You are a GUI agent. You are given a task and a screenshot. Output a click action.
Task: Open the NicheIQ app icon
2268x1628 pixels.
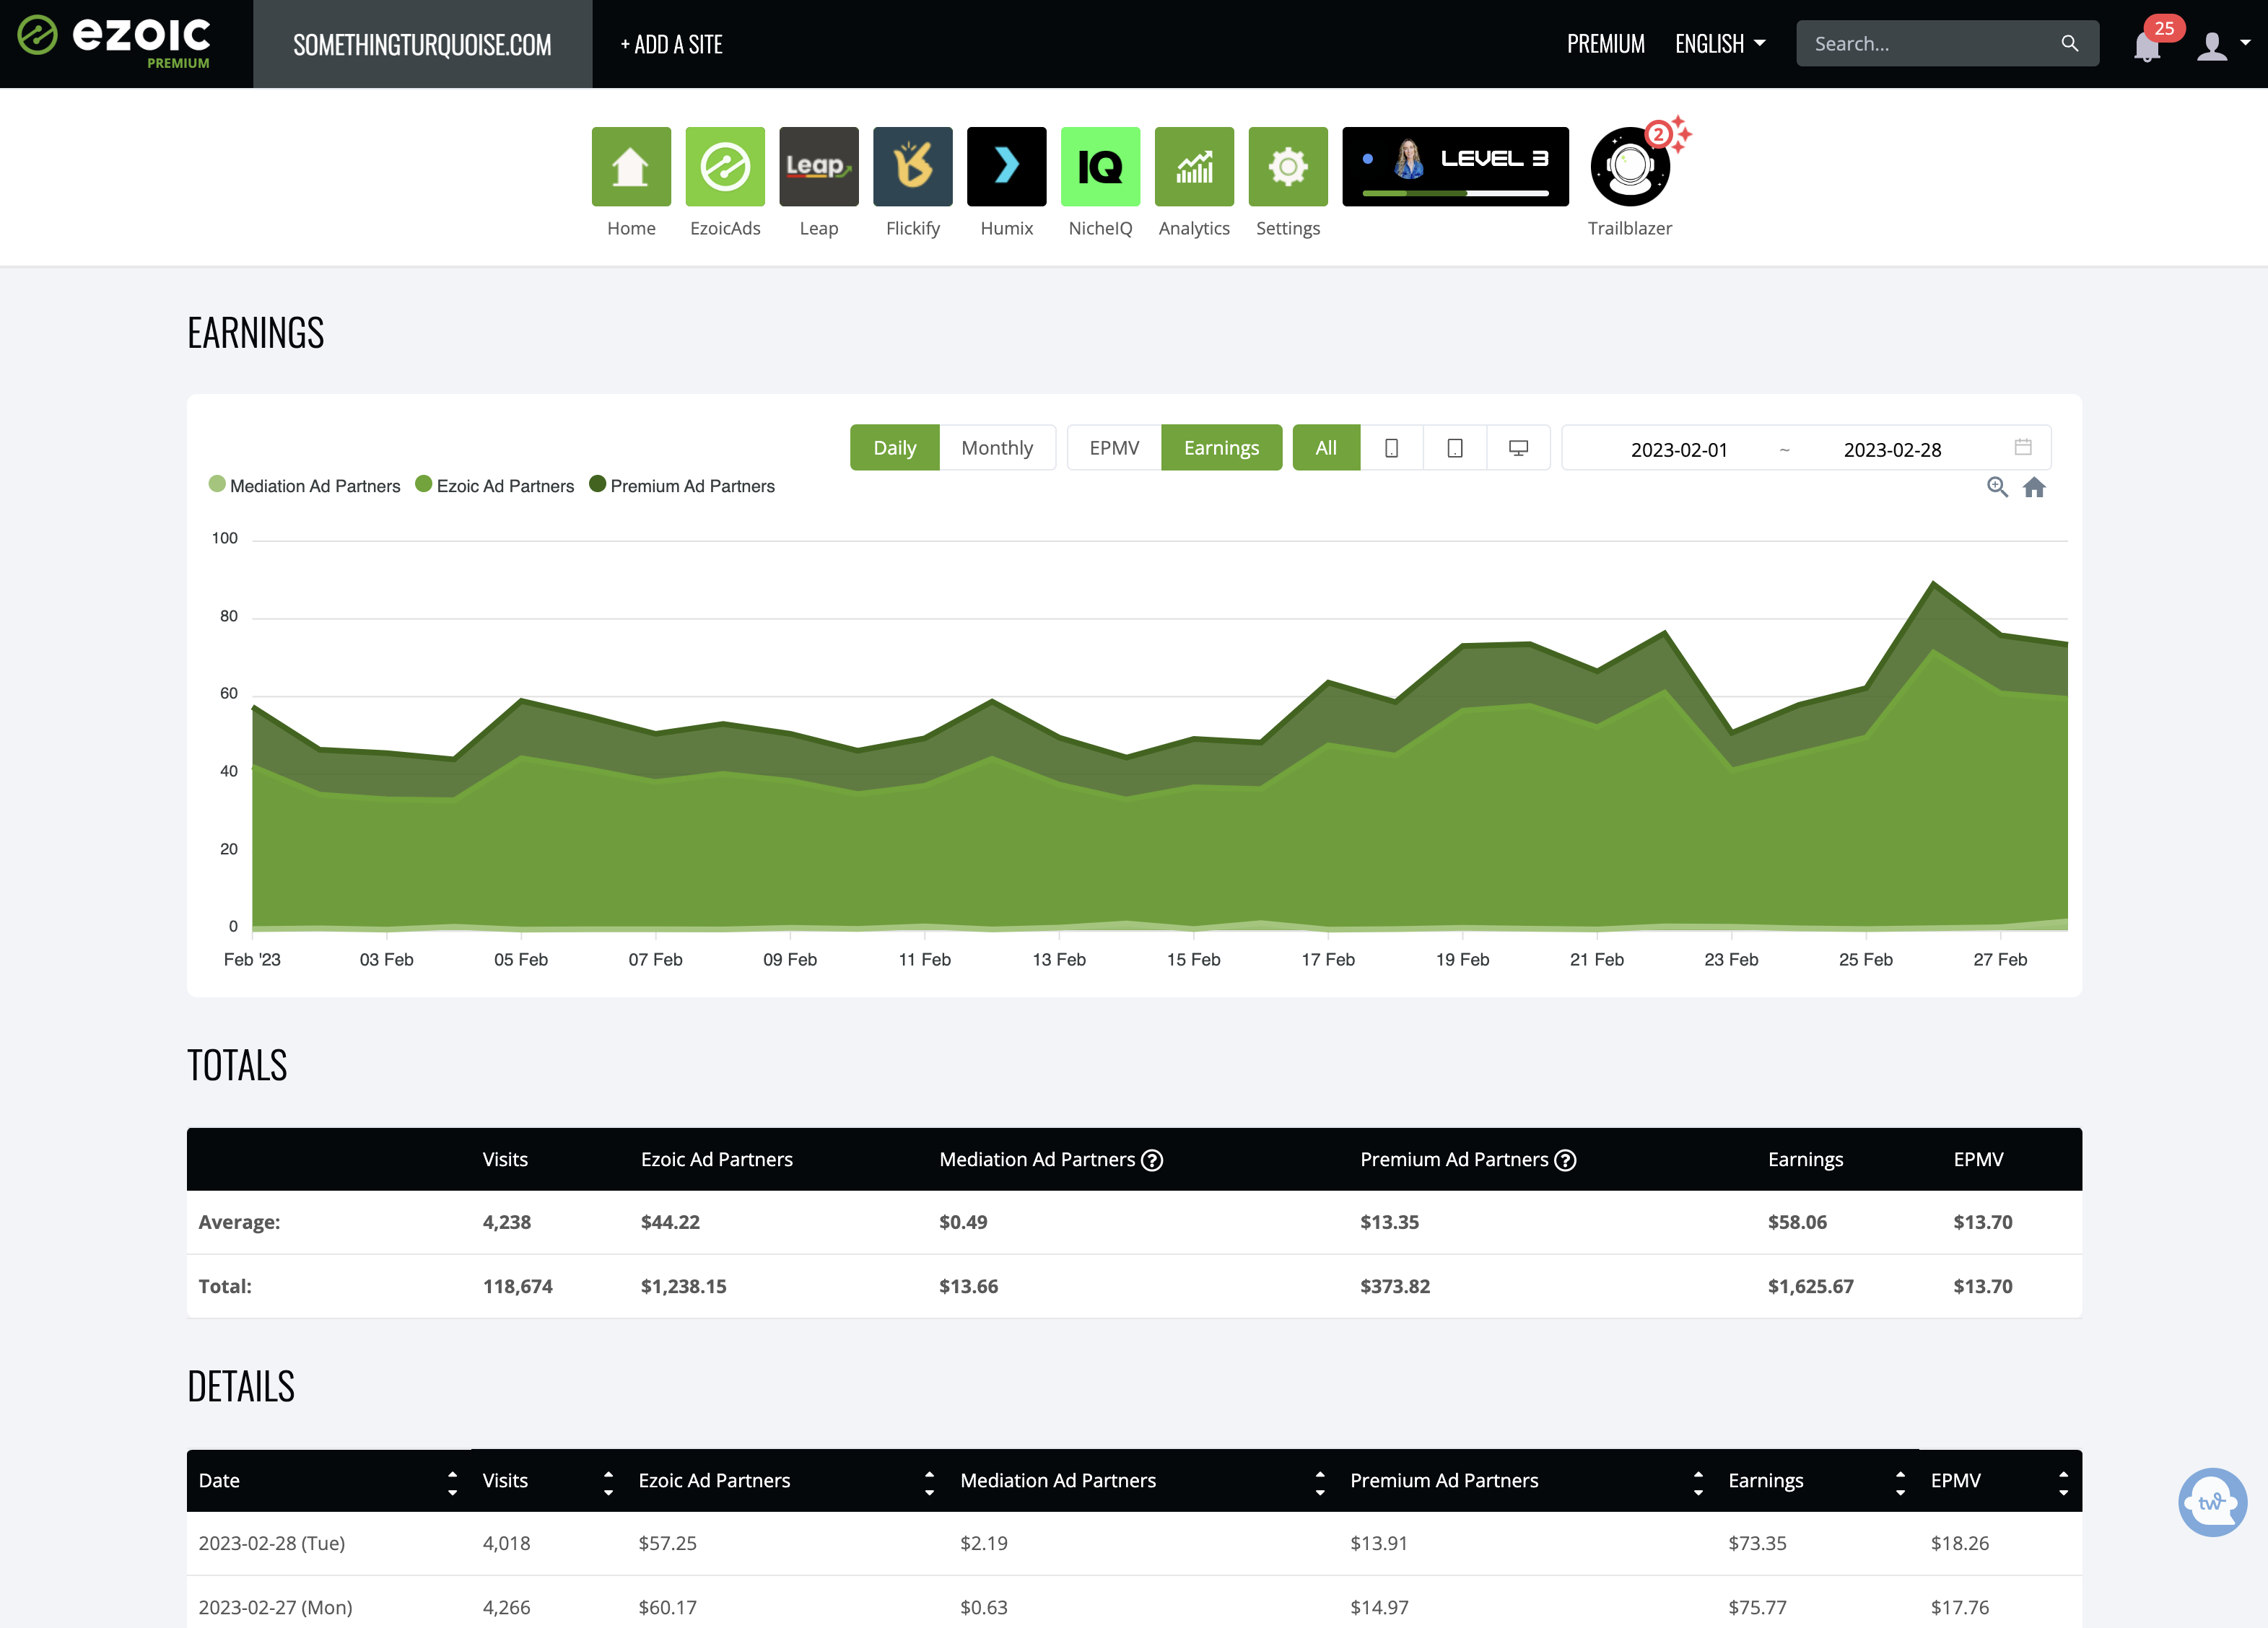1100,166
